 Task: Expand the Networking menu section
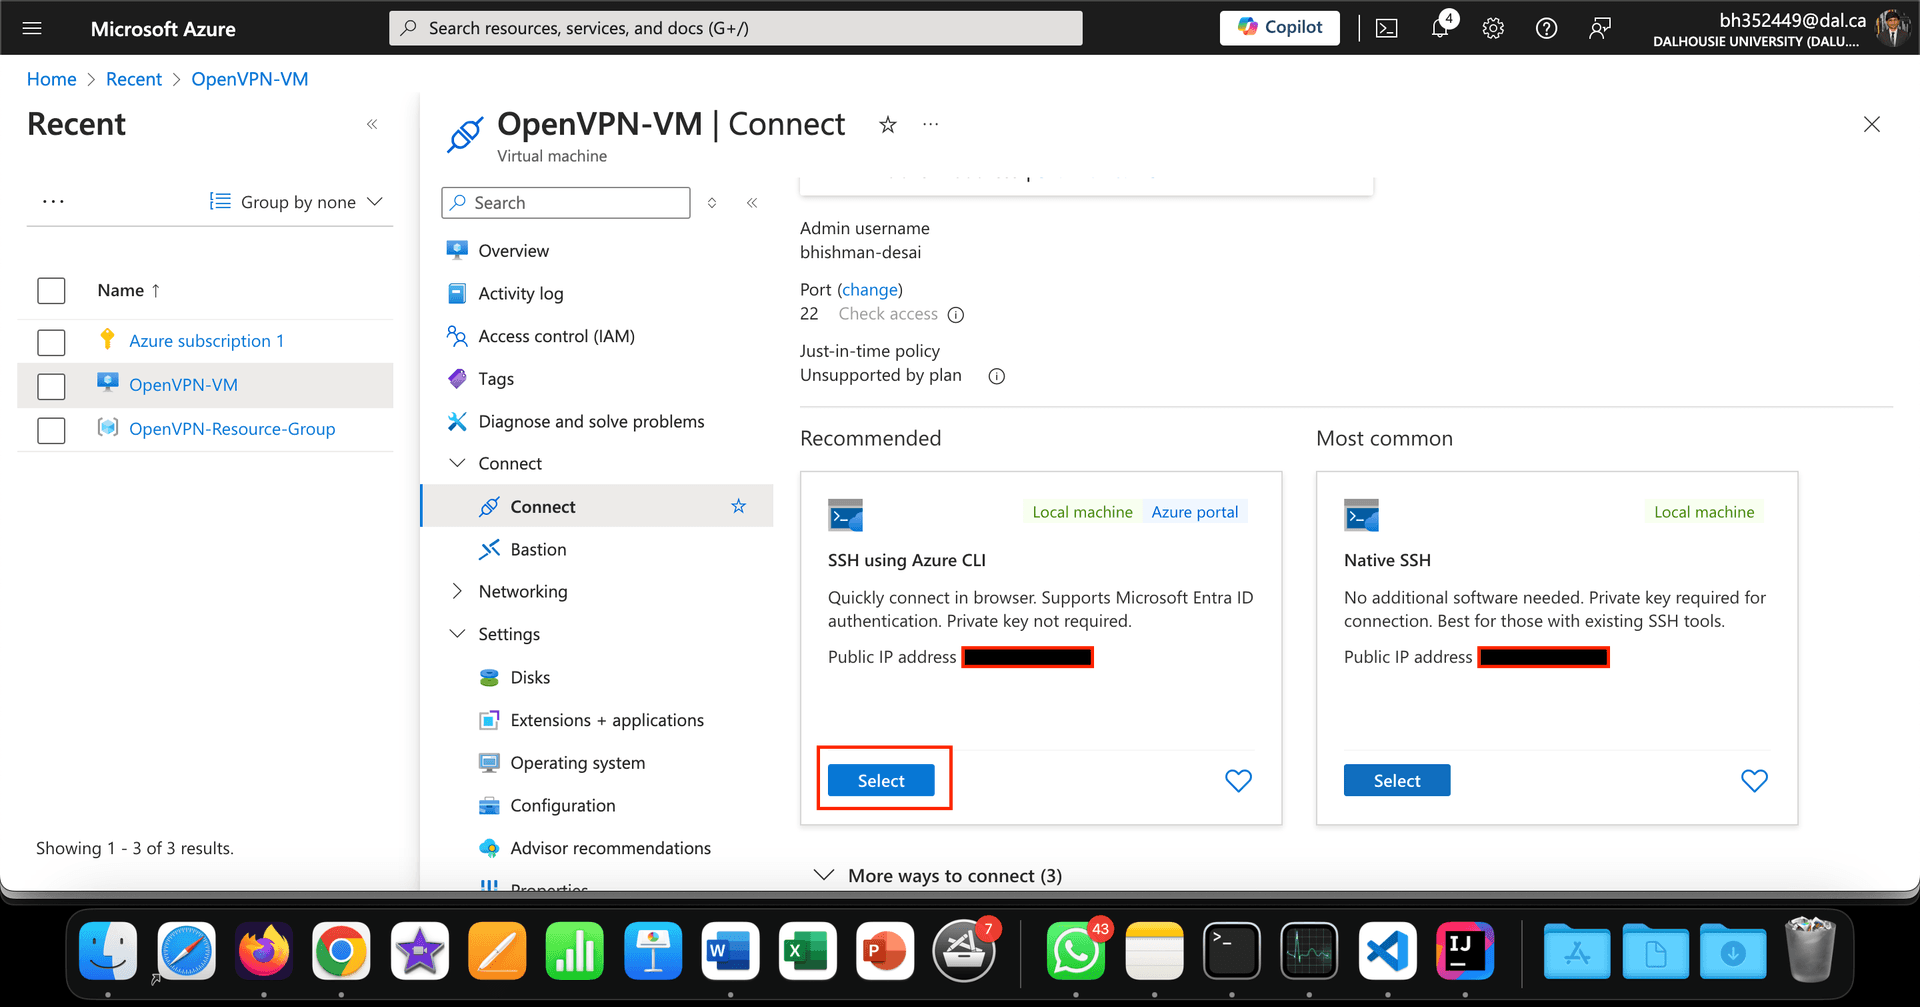[x=457, y=591]
